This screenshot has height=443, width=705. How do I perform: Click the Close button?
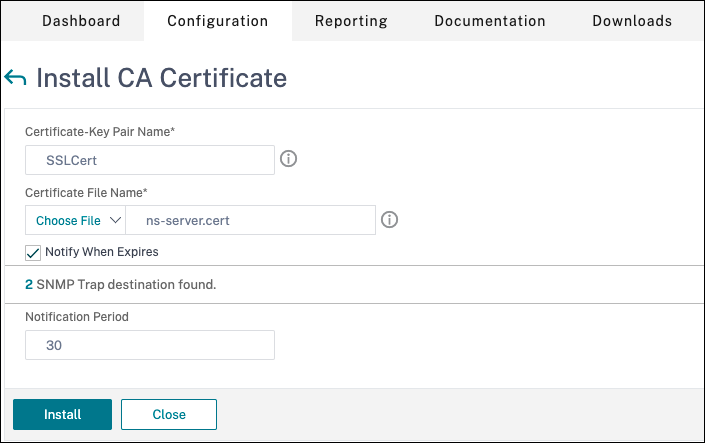[169, 414]
